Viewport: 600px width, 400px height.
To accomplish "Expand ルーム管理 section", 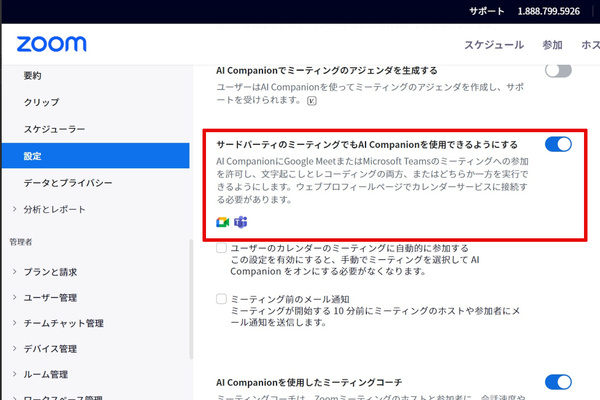I will 15,374.
